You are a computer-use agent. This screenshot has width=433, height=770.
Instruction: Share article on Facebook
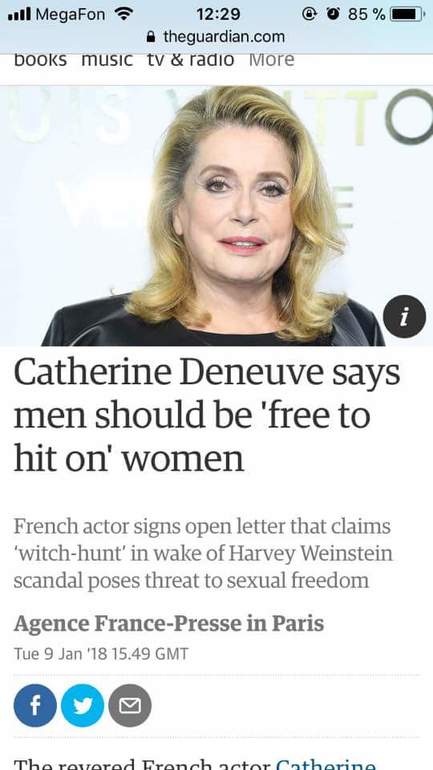click(35, 706)
